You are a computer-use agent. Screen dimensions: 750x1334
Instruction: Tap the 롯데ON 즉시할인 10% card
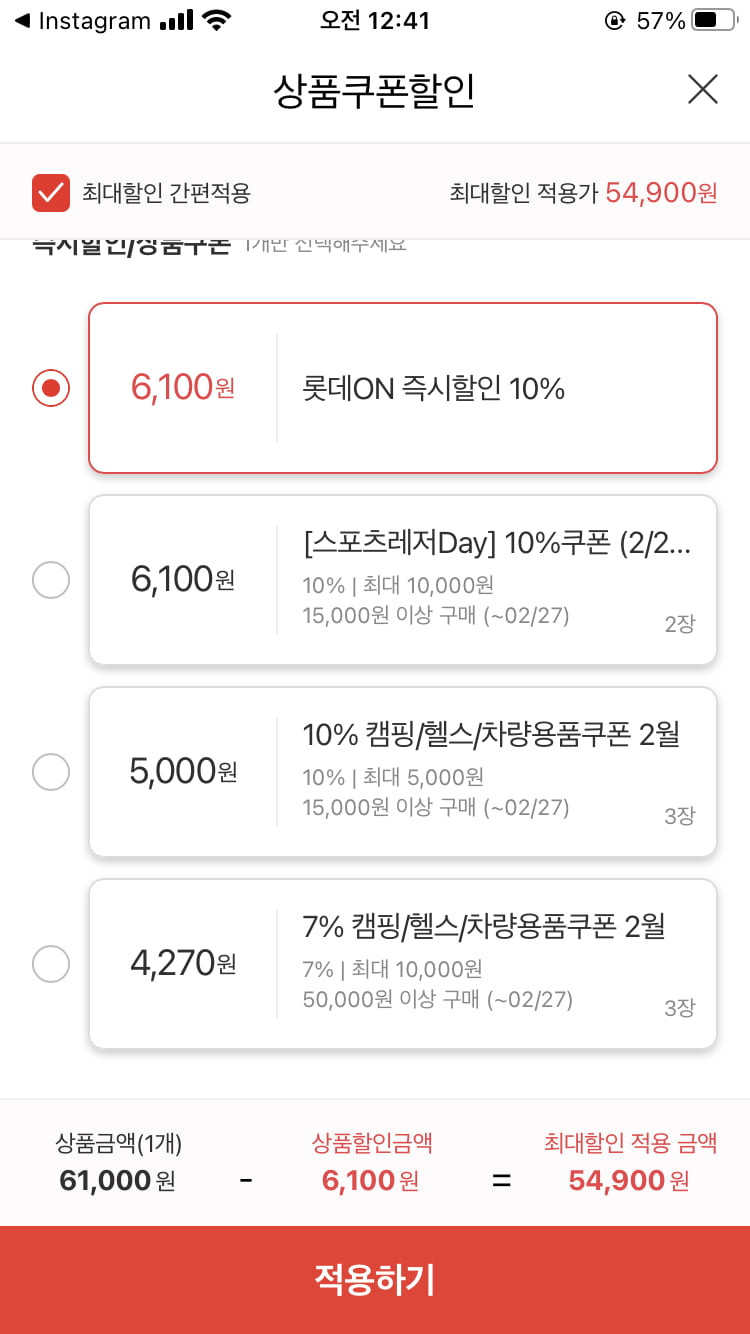[x=403, y=388]
